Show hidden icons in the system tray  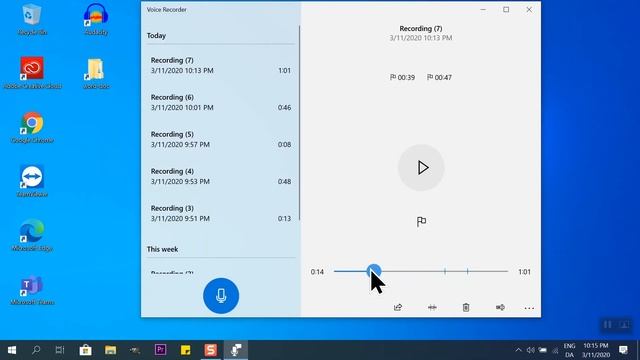[518, 350]
